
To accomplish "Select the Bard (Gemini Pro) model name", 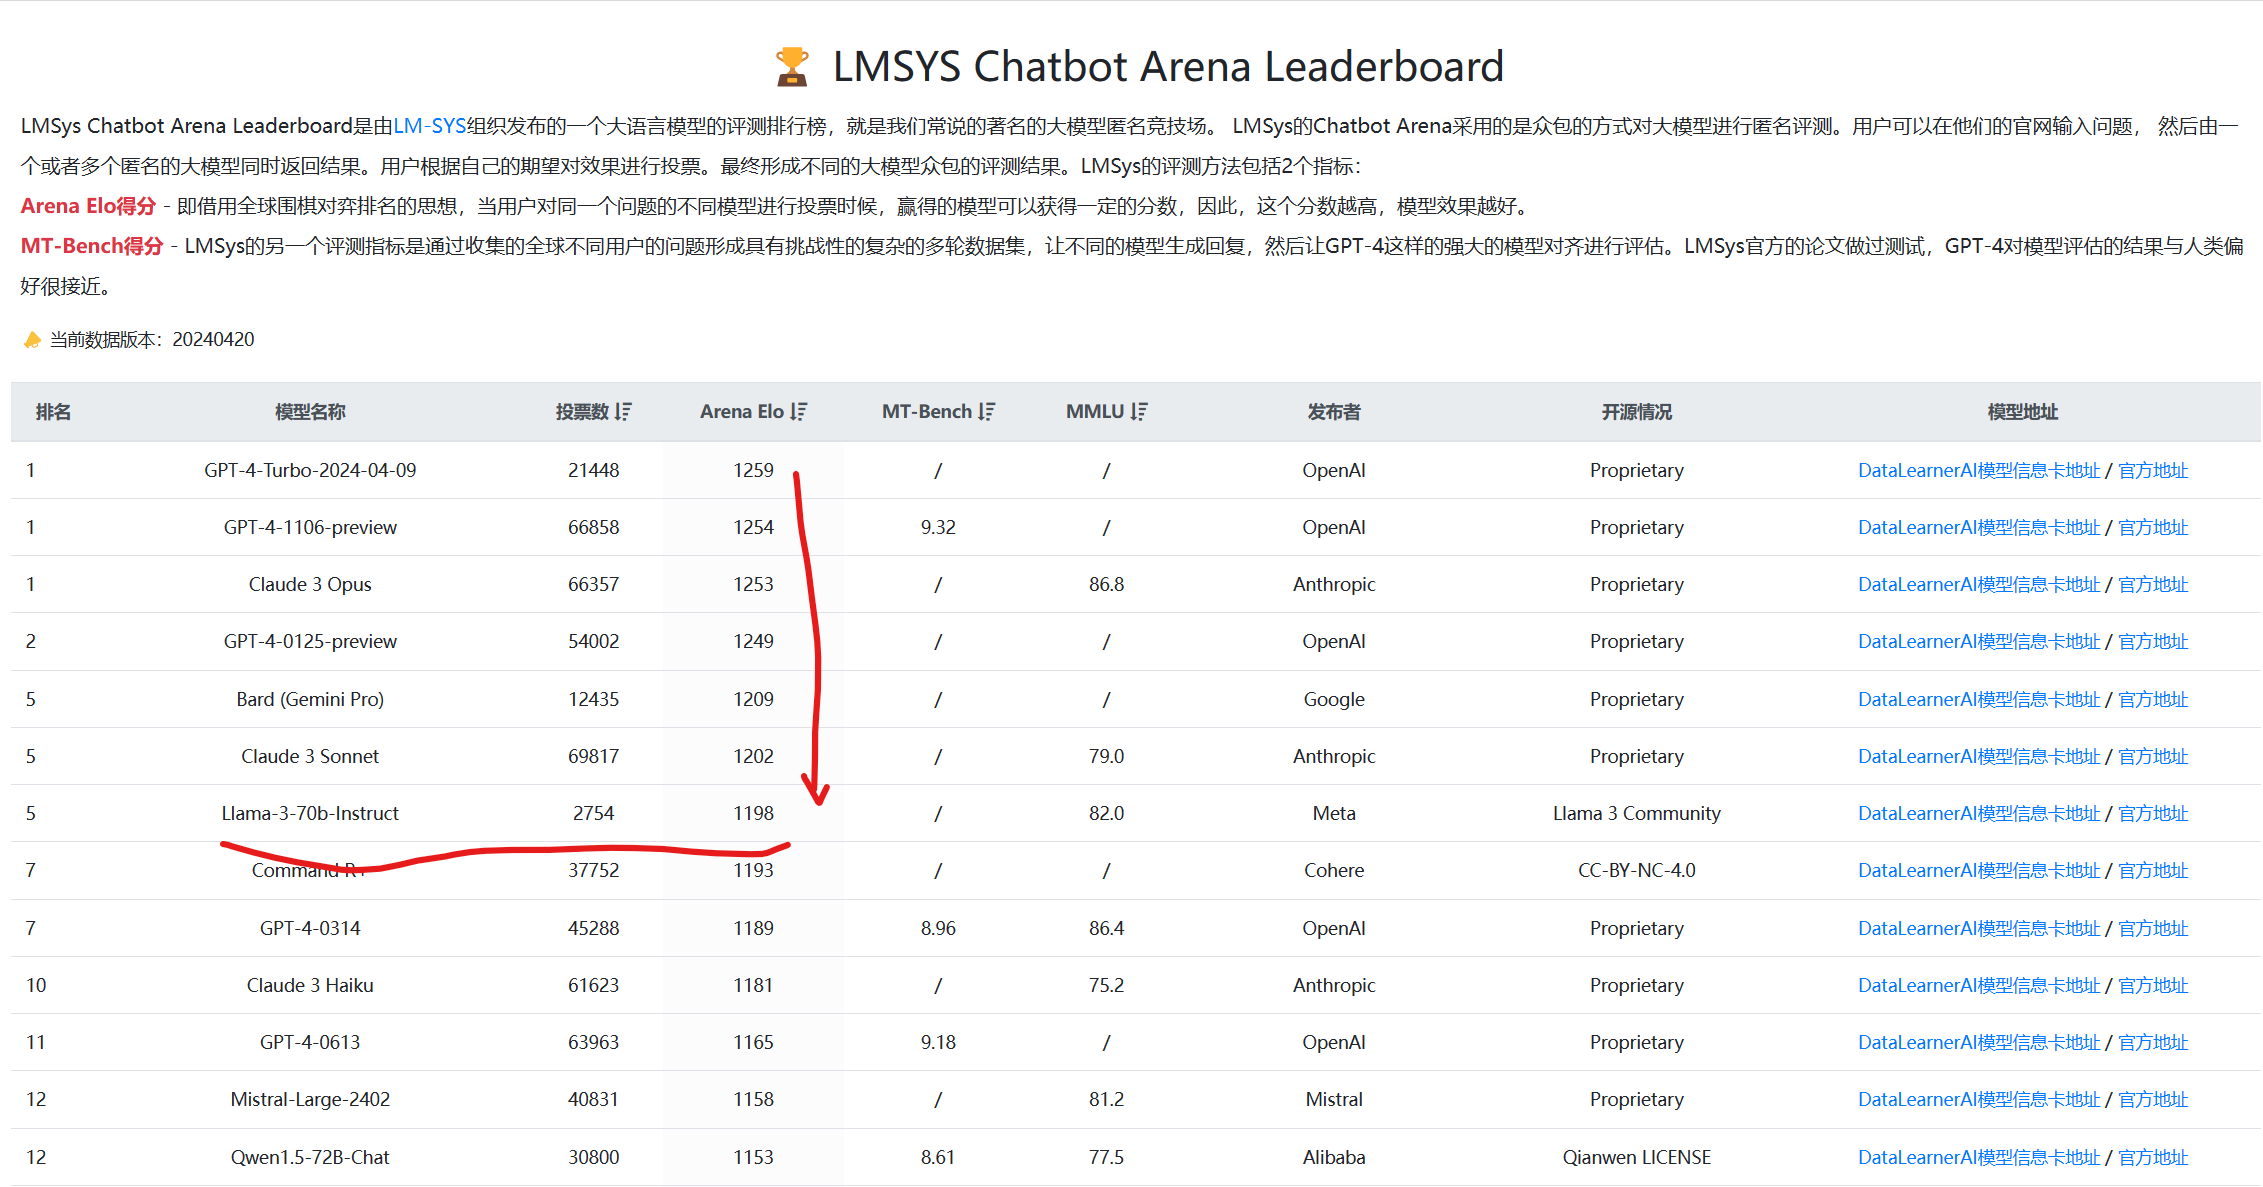I will (x=310, y=699).
